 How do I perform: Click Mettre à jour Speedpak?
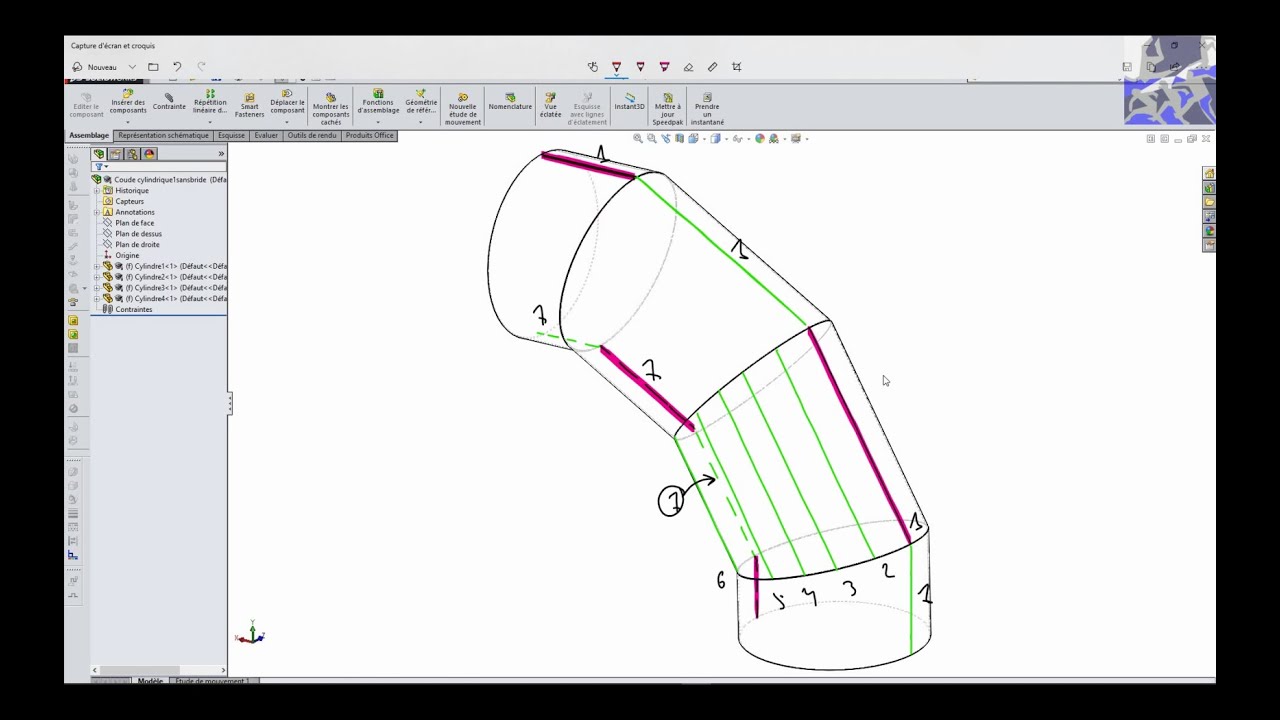[668, 108]
